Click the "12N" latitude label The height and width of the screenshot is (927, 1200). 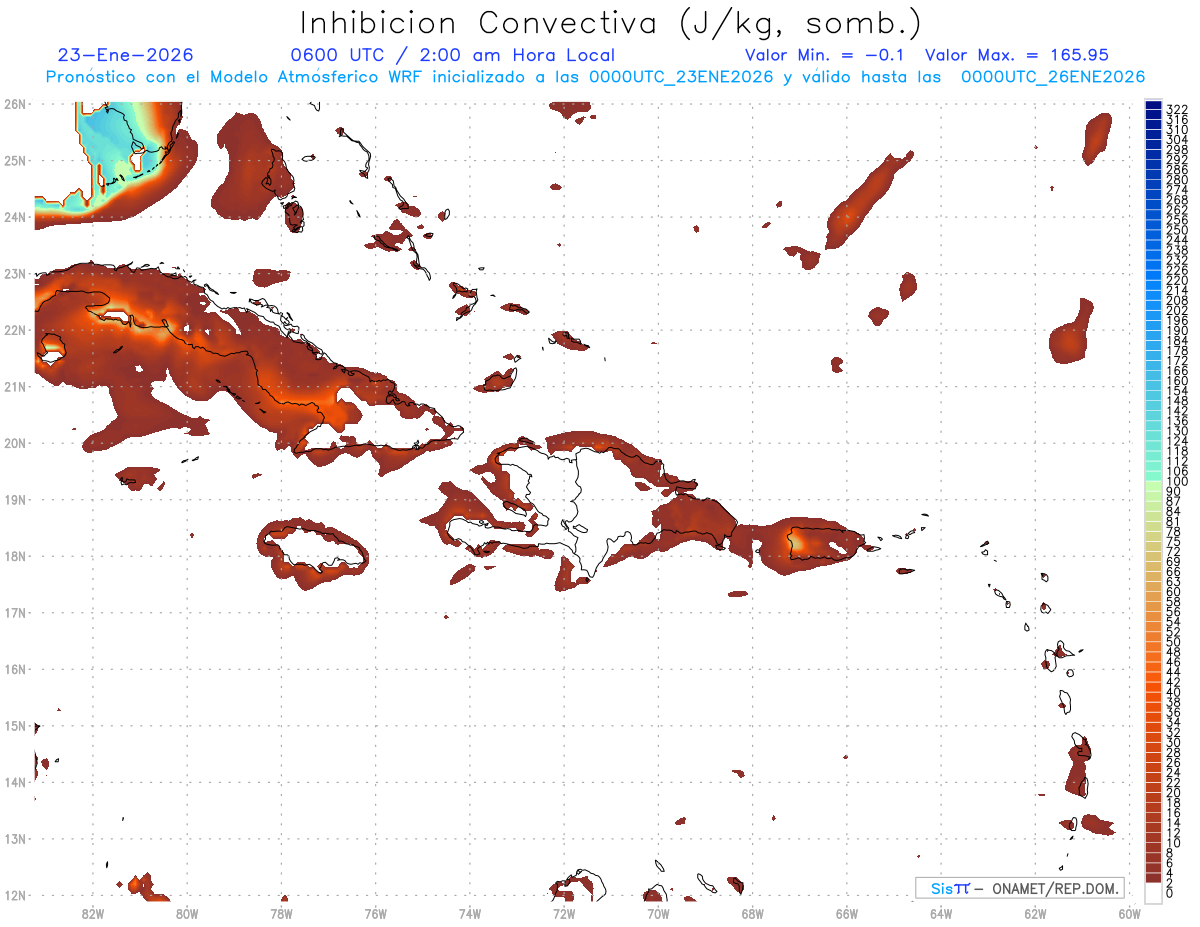click(x=15, y=895)
